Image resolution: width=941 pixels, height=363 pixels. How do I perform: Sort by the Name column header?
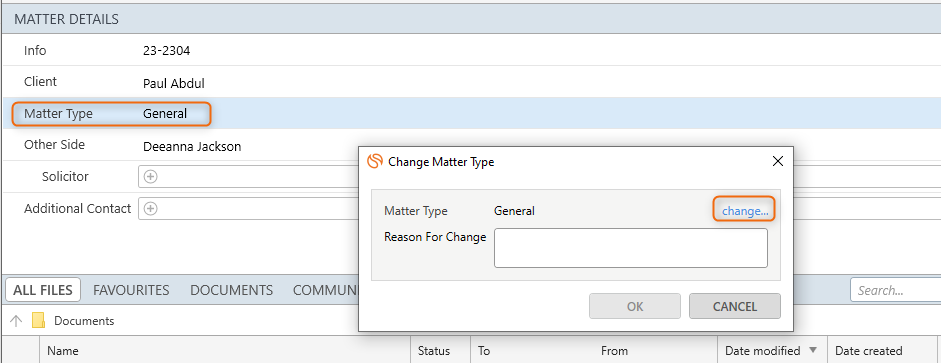point(225,350)
